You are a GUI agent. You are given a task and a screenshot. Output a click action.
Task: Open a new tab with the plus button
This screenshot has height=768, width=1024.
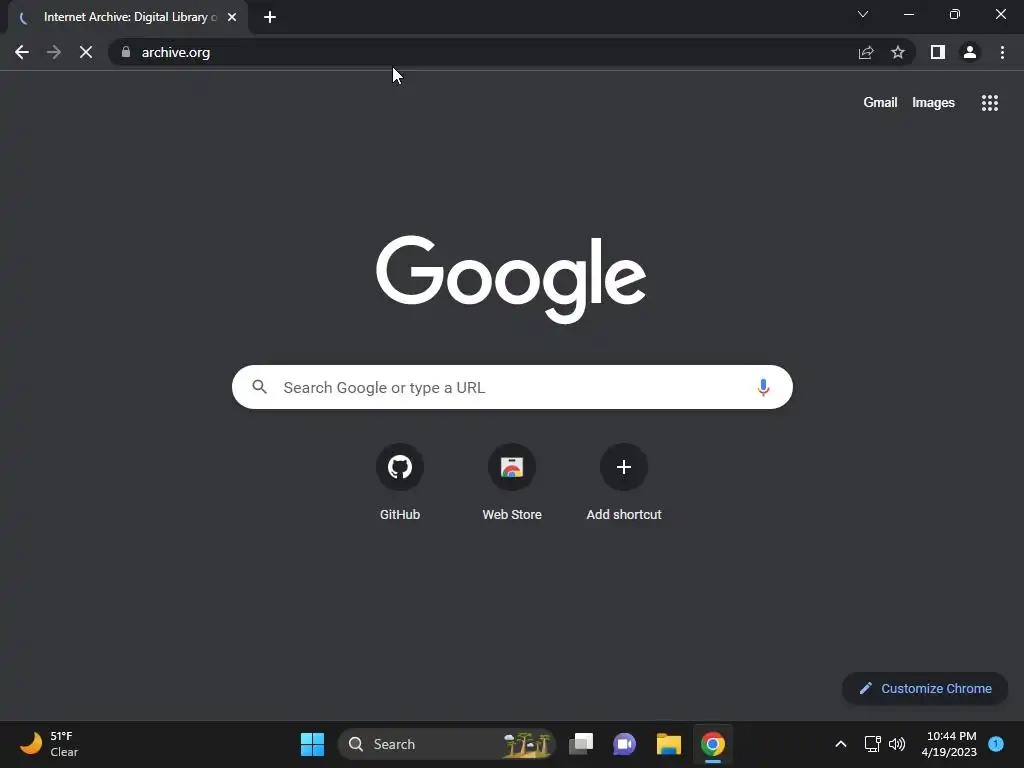point(270,17)
